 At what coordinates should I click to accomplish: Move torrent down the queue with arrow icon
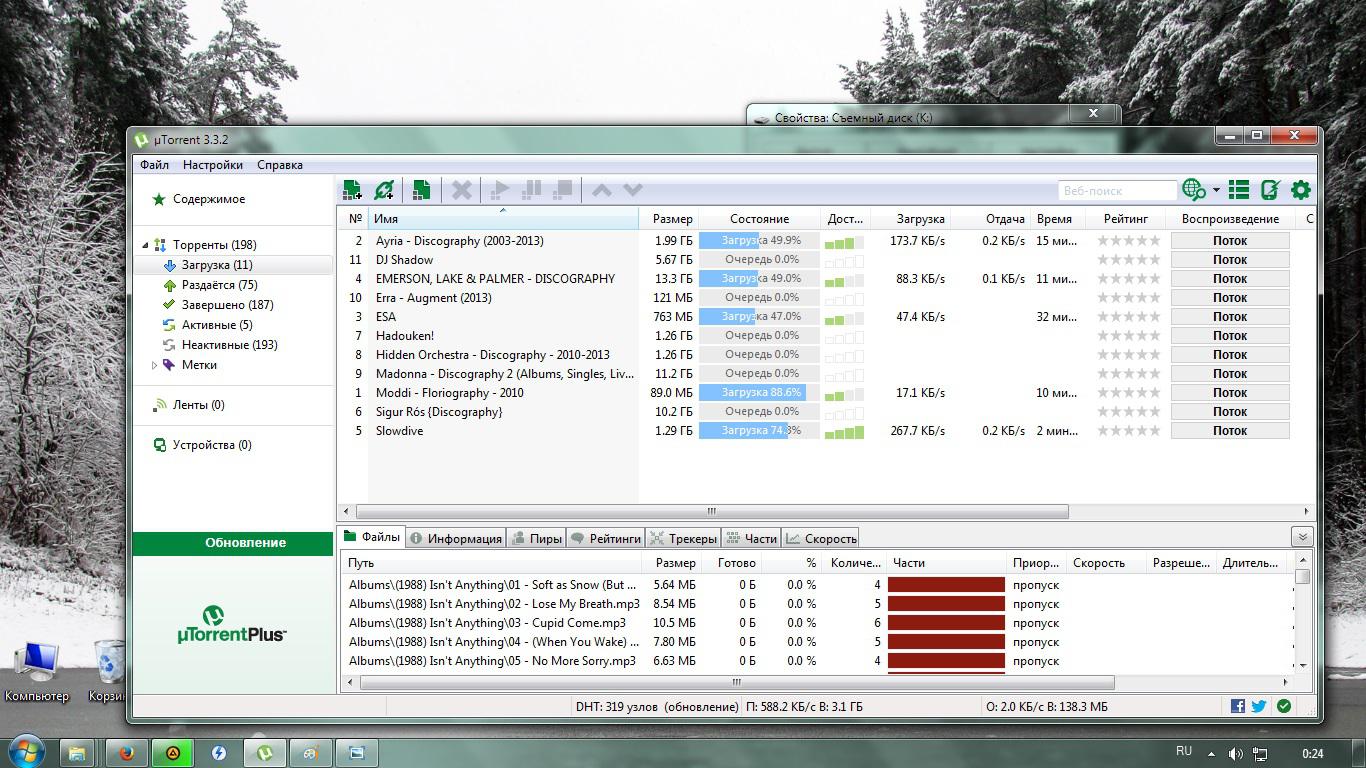[633, 190]
